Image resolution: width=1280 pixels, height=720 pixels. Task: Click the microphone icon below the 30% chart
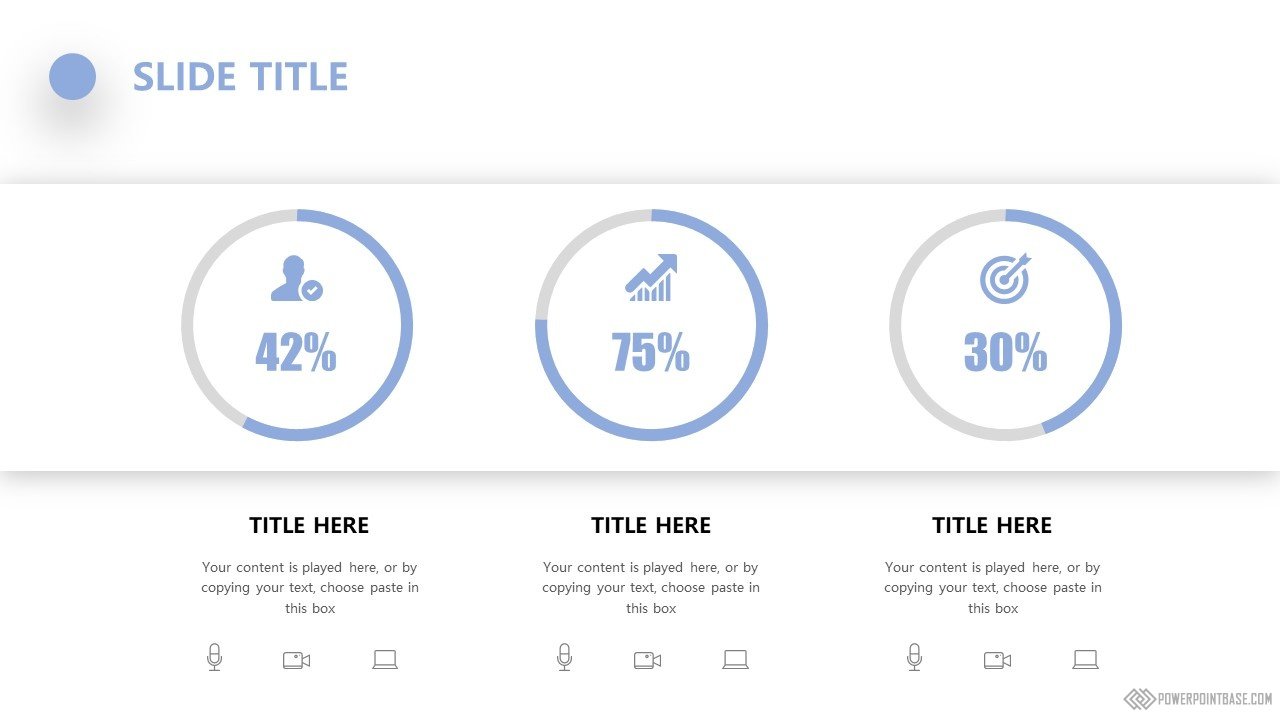tap(914, 657)
